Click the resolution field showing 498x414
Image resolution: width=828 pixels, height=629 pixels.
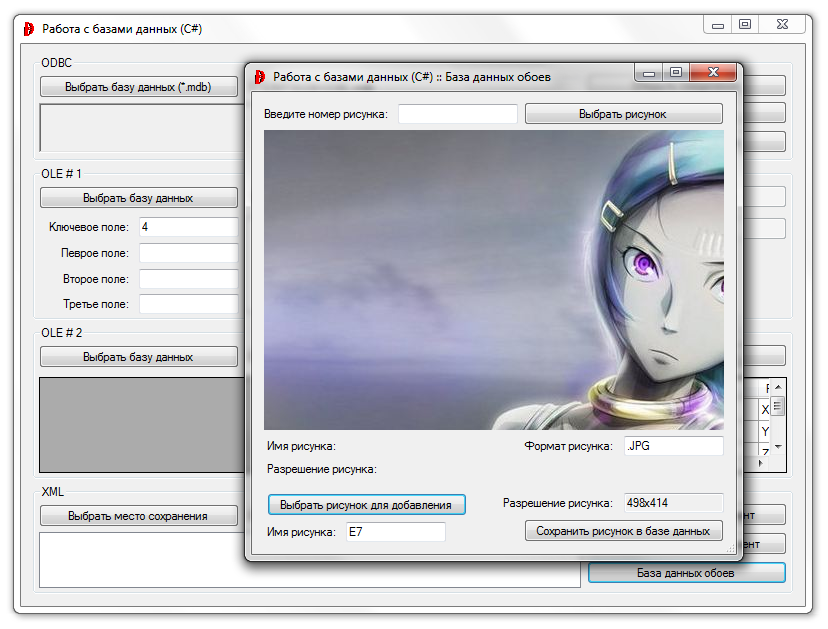[673, 503]
